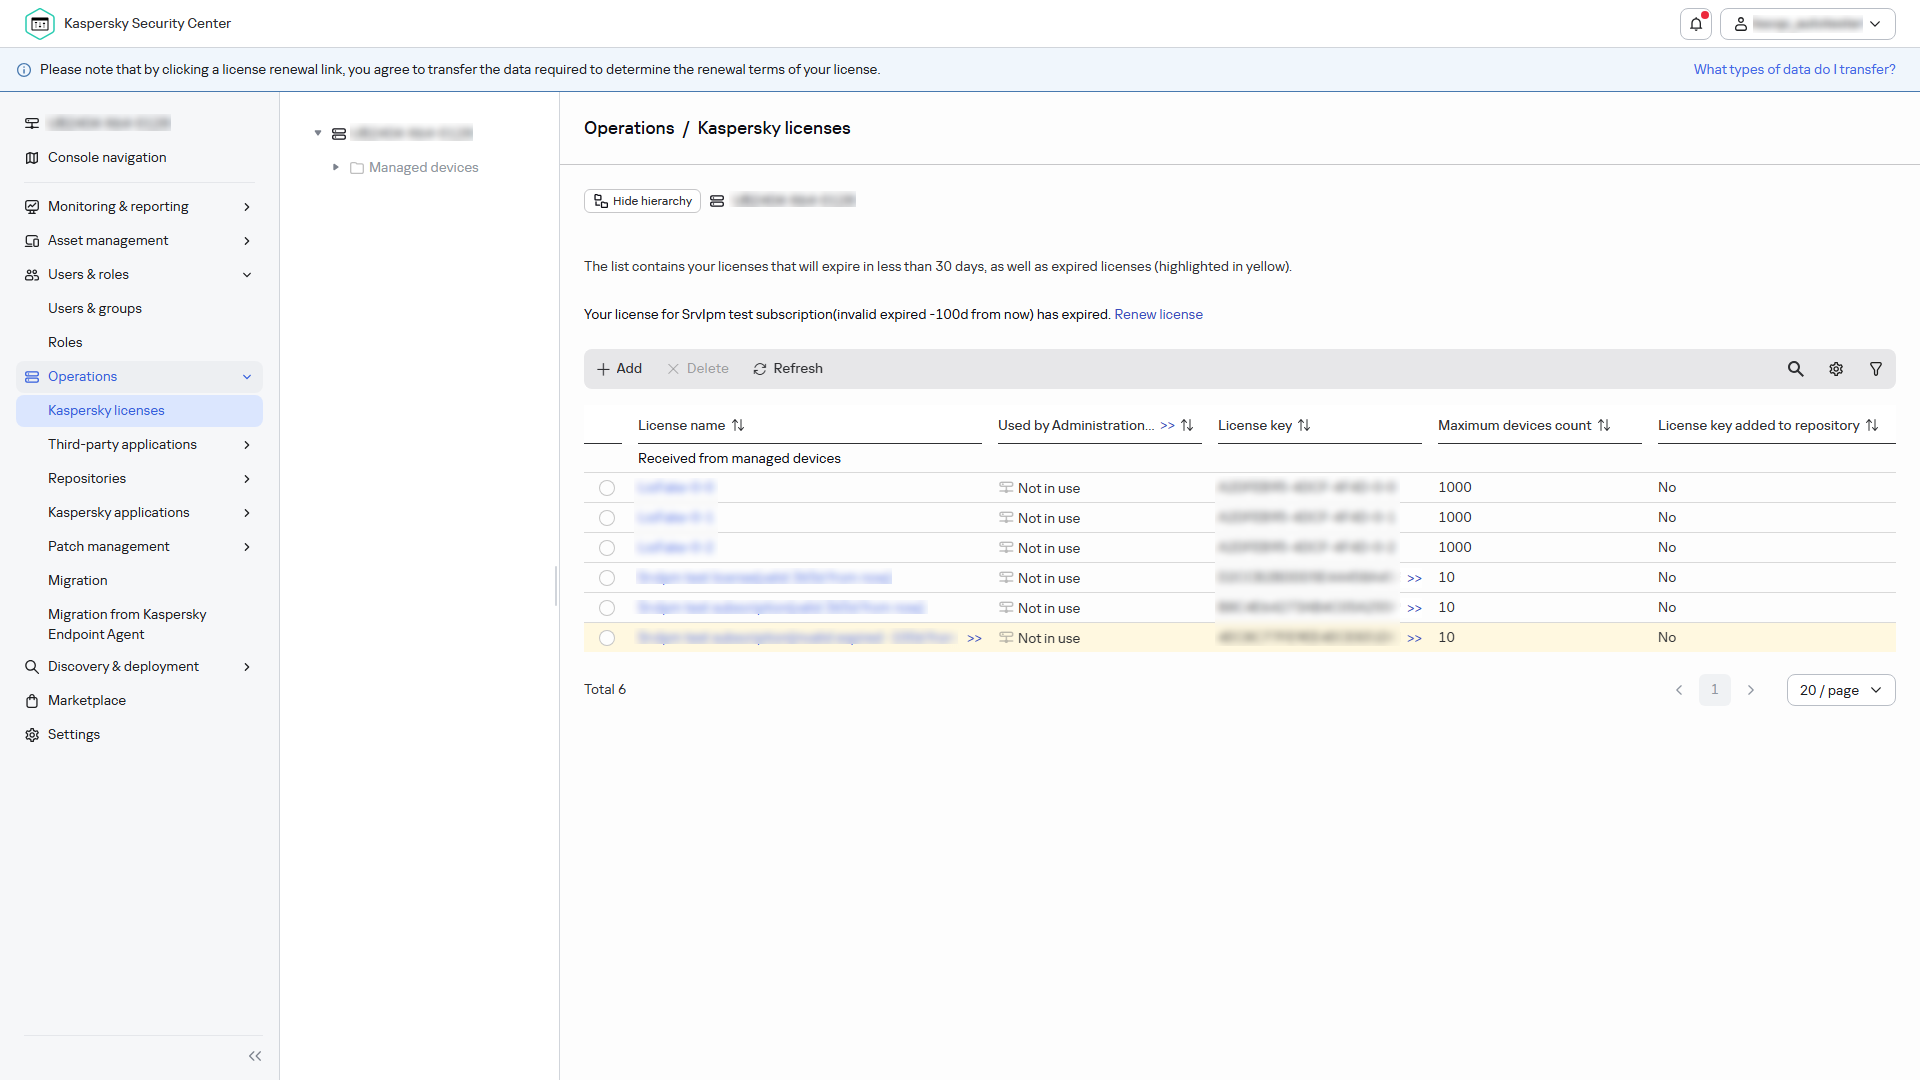Click the Hide hierarchy button
The width and height of the screenshot is (1920, 1080).
pos(642,201)
